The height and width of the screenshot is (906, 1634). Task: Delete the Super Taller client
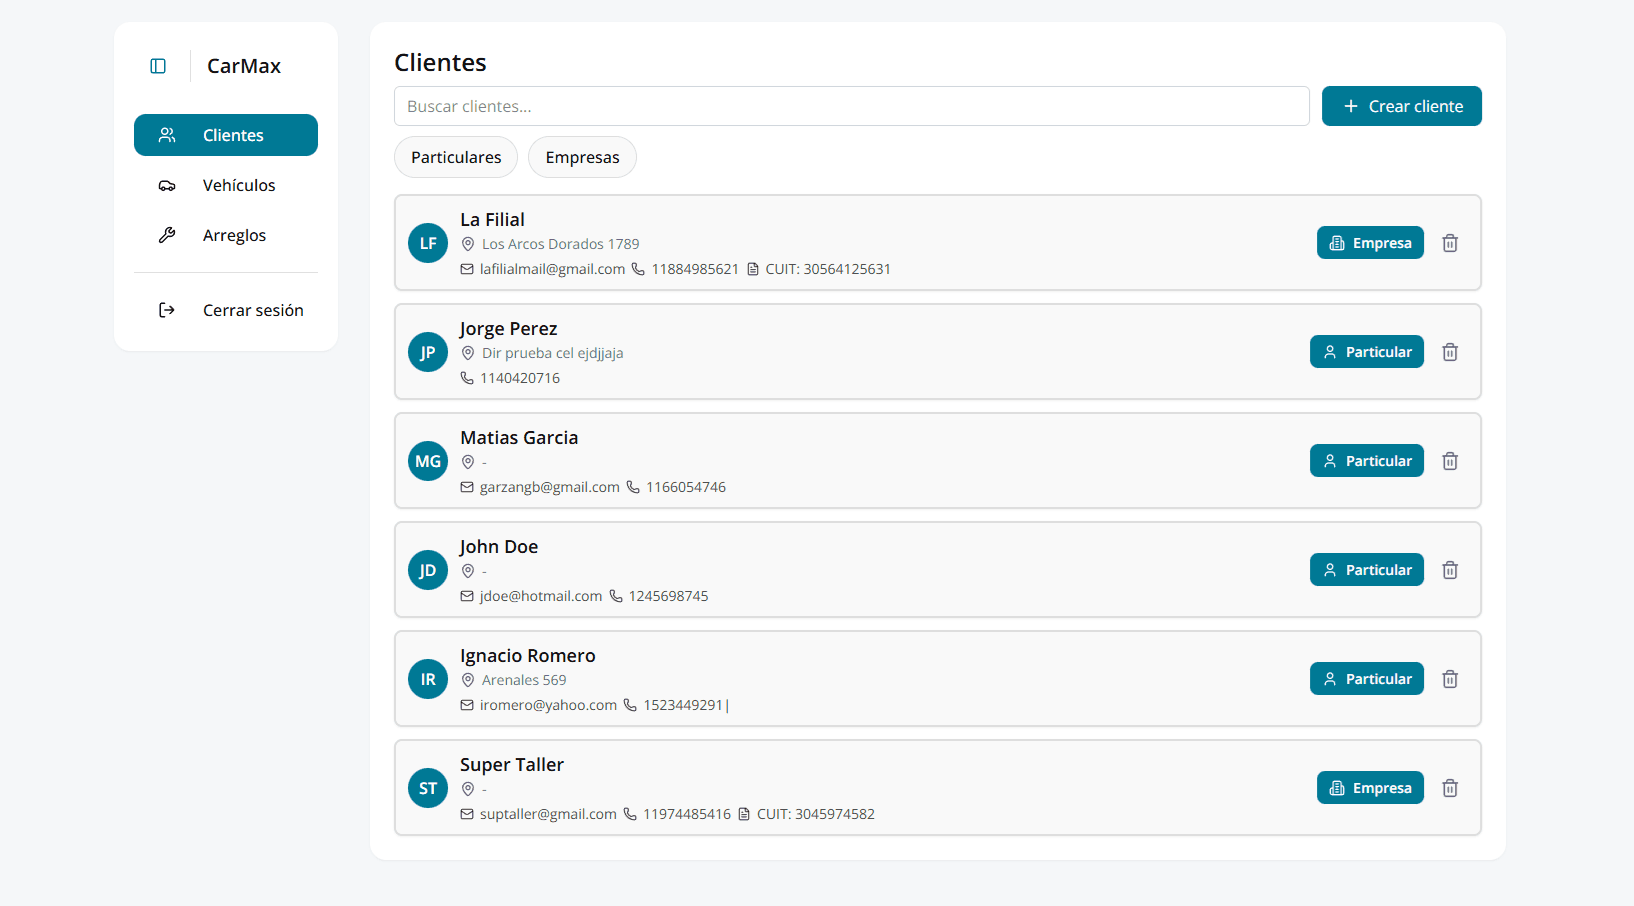[x=1450, y=788]
